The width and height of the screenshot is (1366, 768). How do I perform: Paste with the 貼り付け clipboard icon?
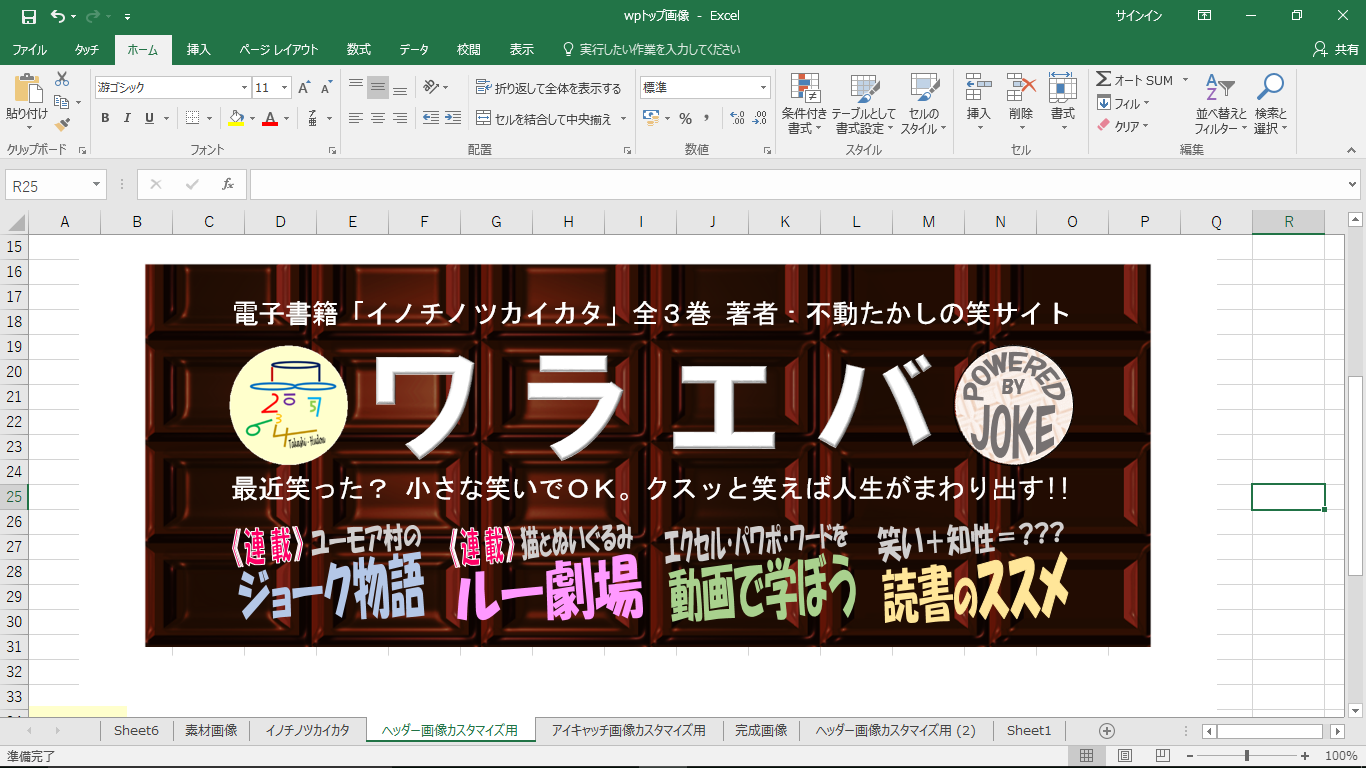27,102
